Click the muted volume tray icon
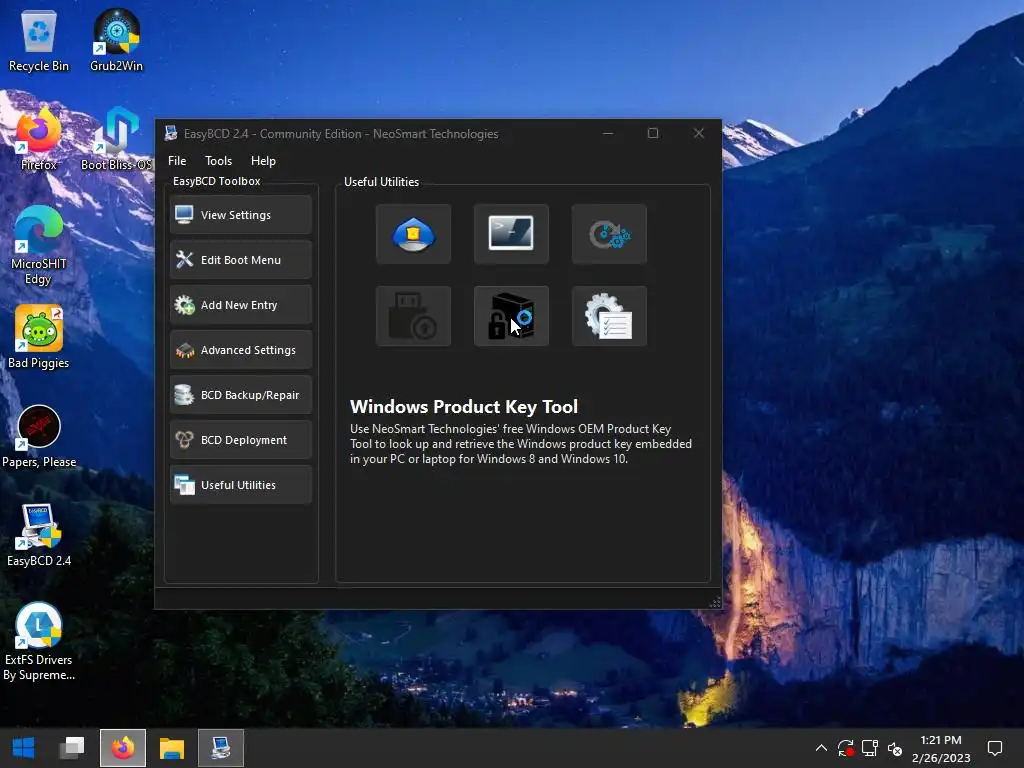The height and width of the screenshot is (768, 1024). [x=895, y=749]
